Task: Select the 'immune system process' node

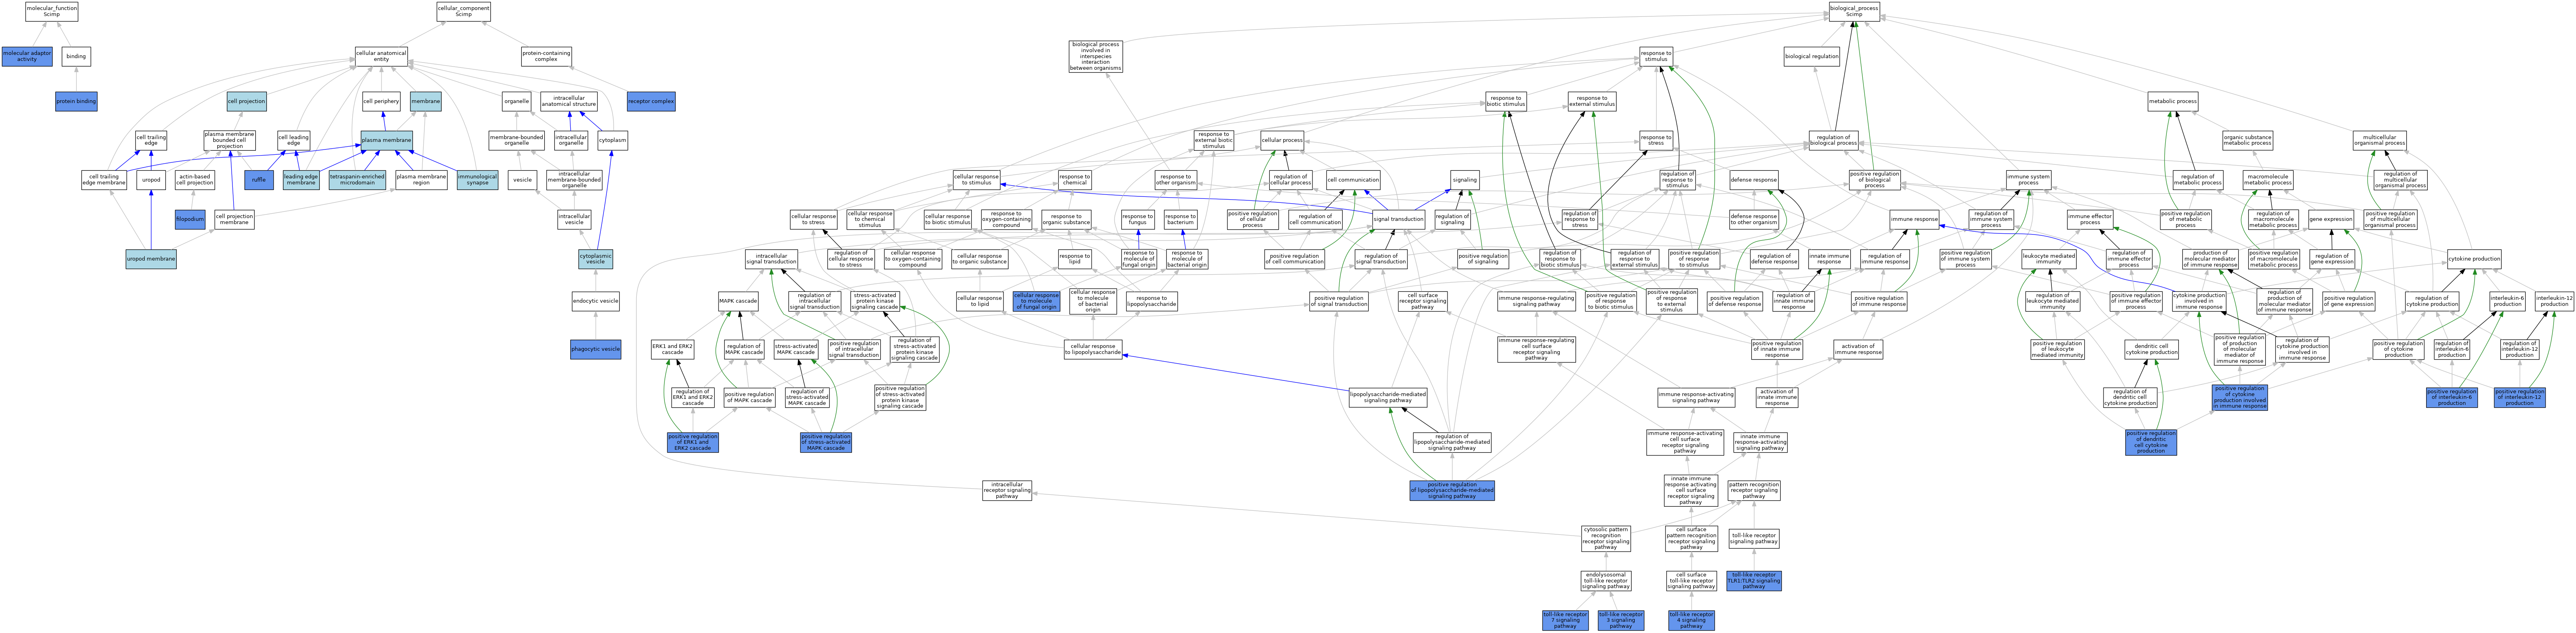Action: [2028, 180]
